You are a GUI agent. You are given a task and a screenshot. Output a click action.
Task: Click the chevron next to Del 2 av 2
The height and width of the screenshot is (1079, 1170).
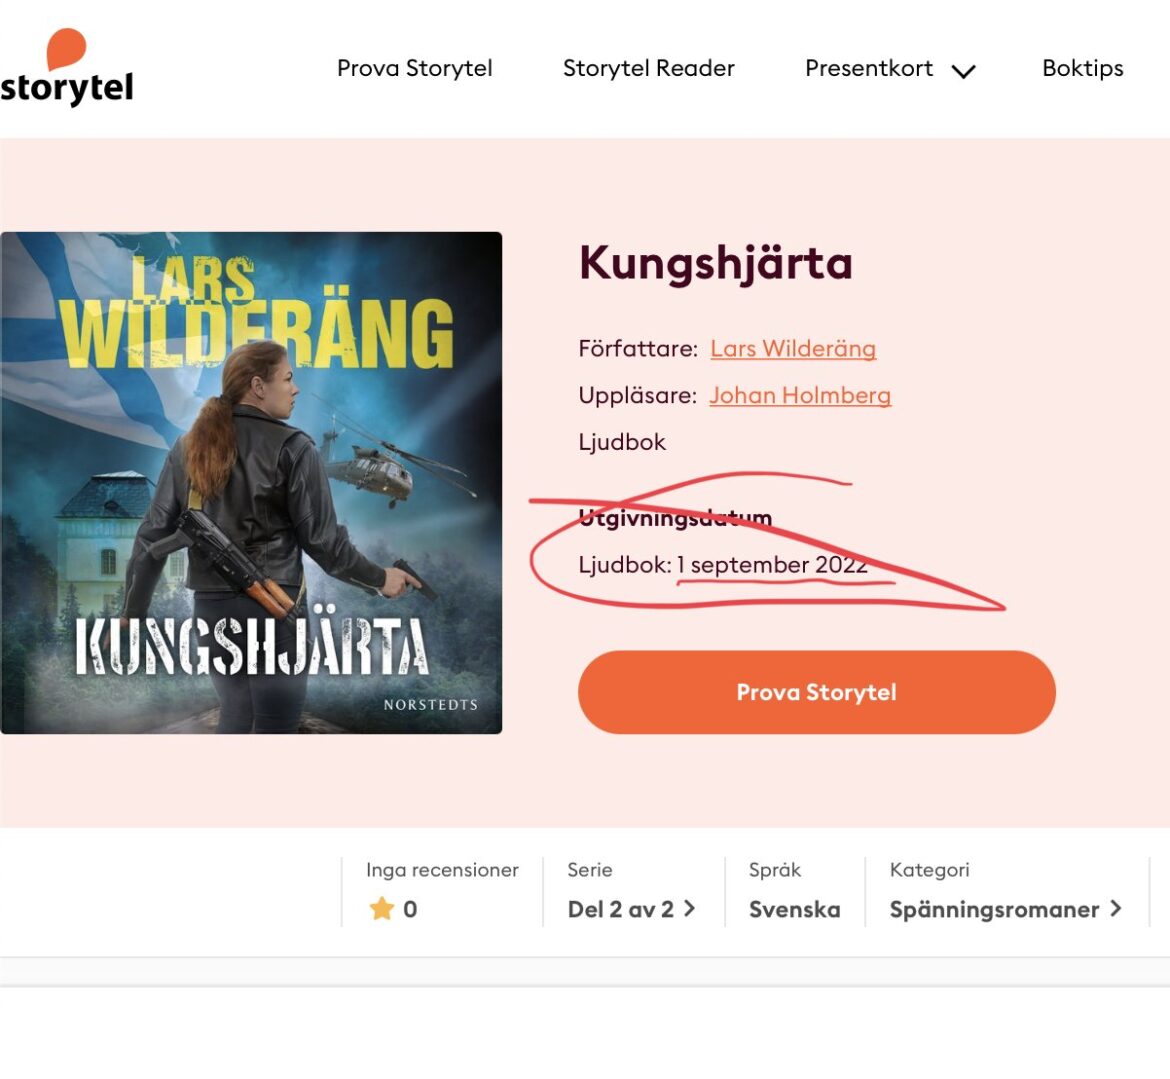click(x=689, y=909)
